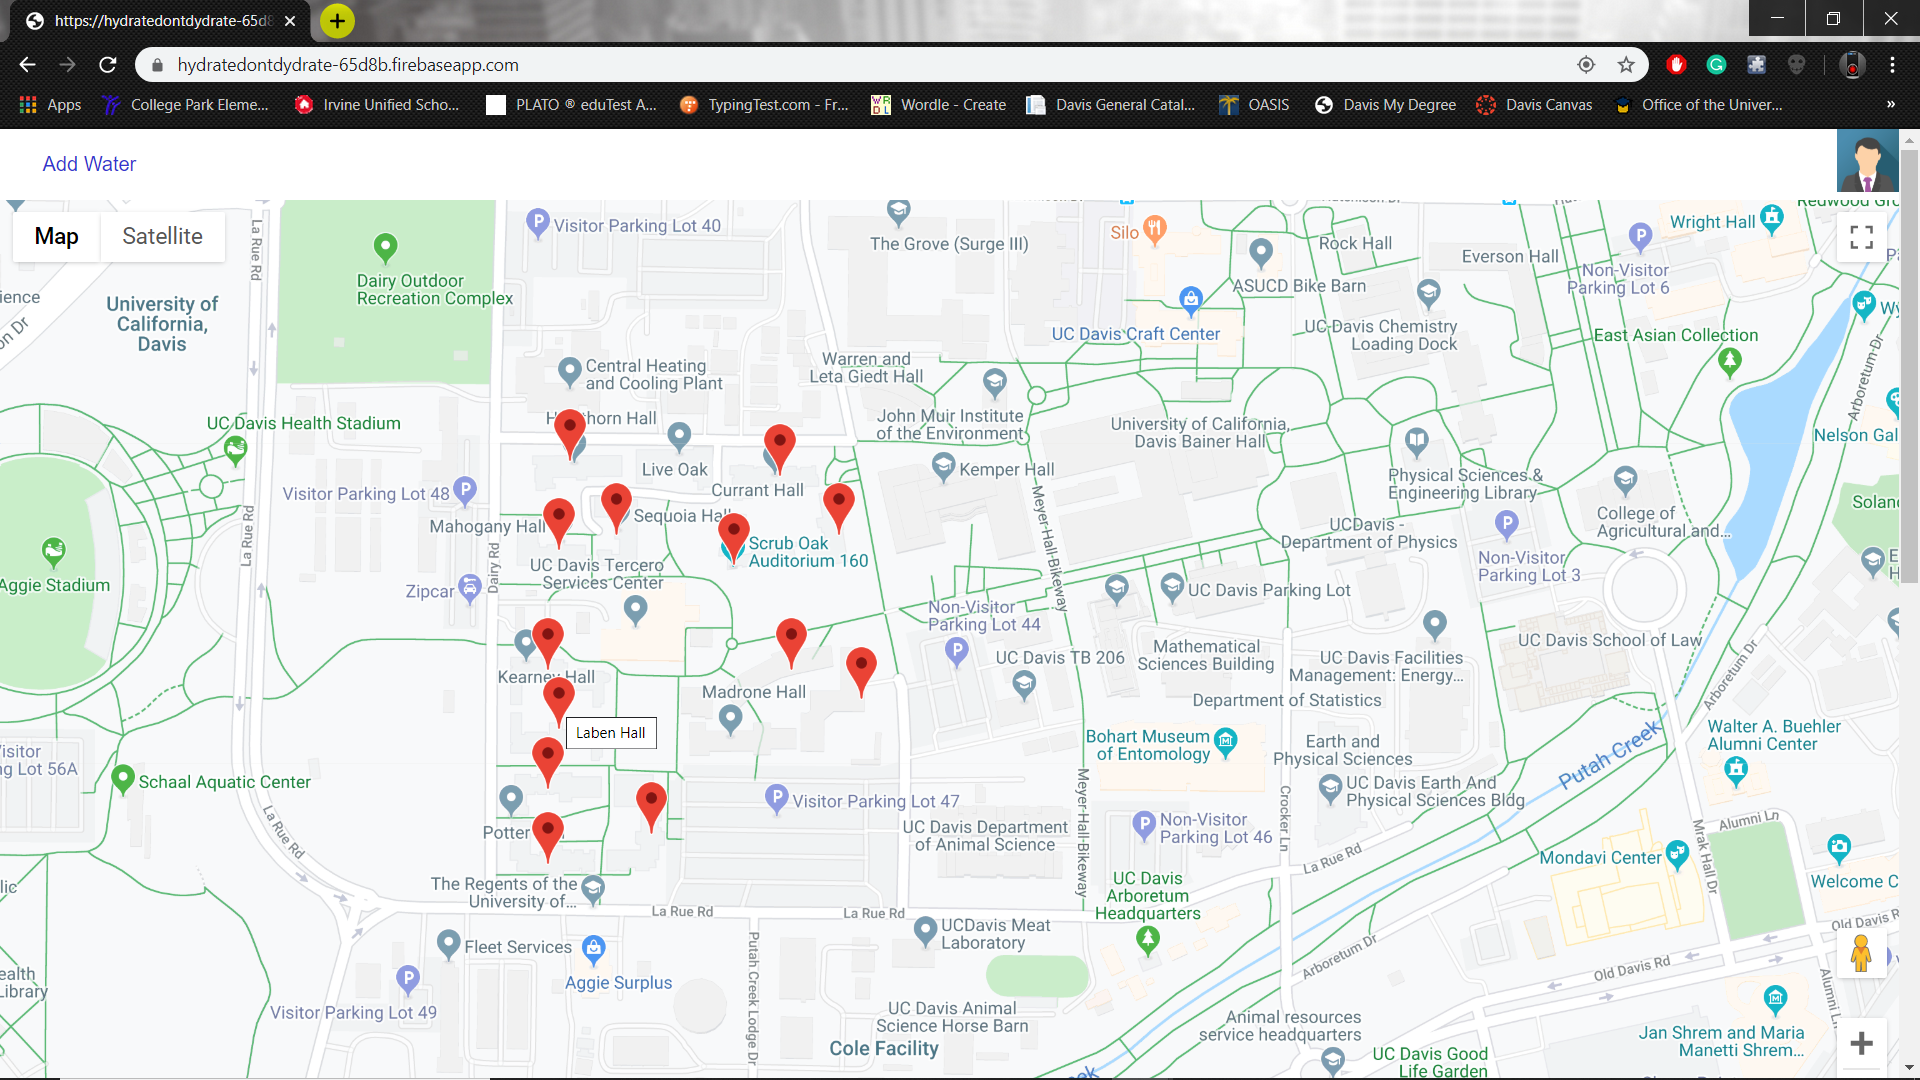Click the Schaal Aquatic Center map pin
The image size is (1920, 1080).
(x=123, y=778)
